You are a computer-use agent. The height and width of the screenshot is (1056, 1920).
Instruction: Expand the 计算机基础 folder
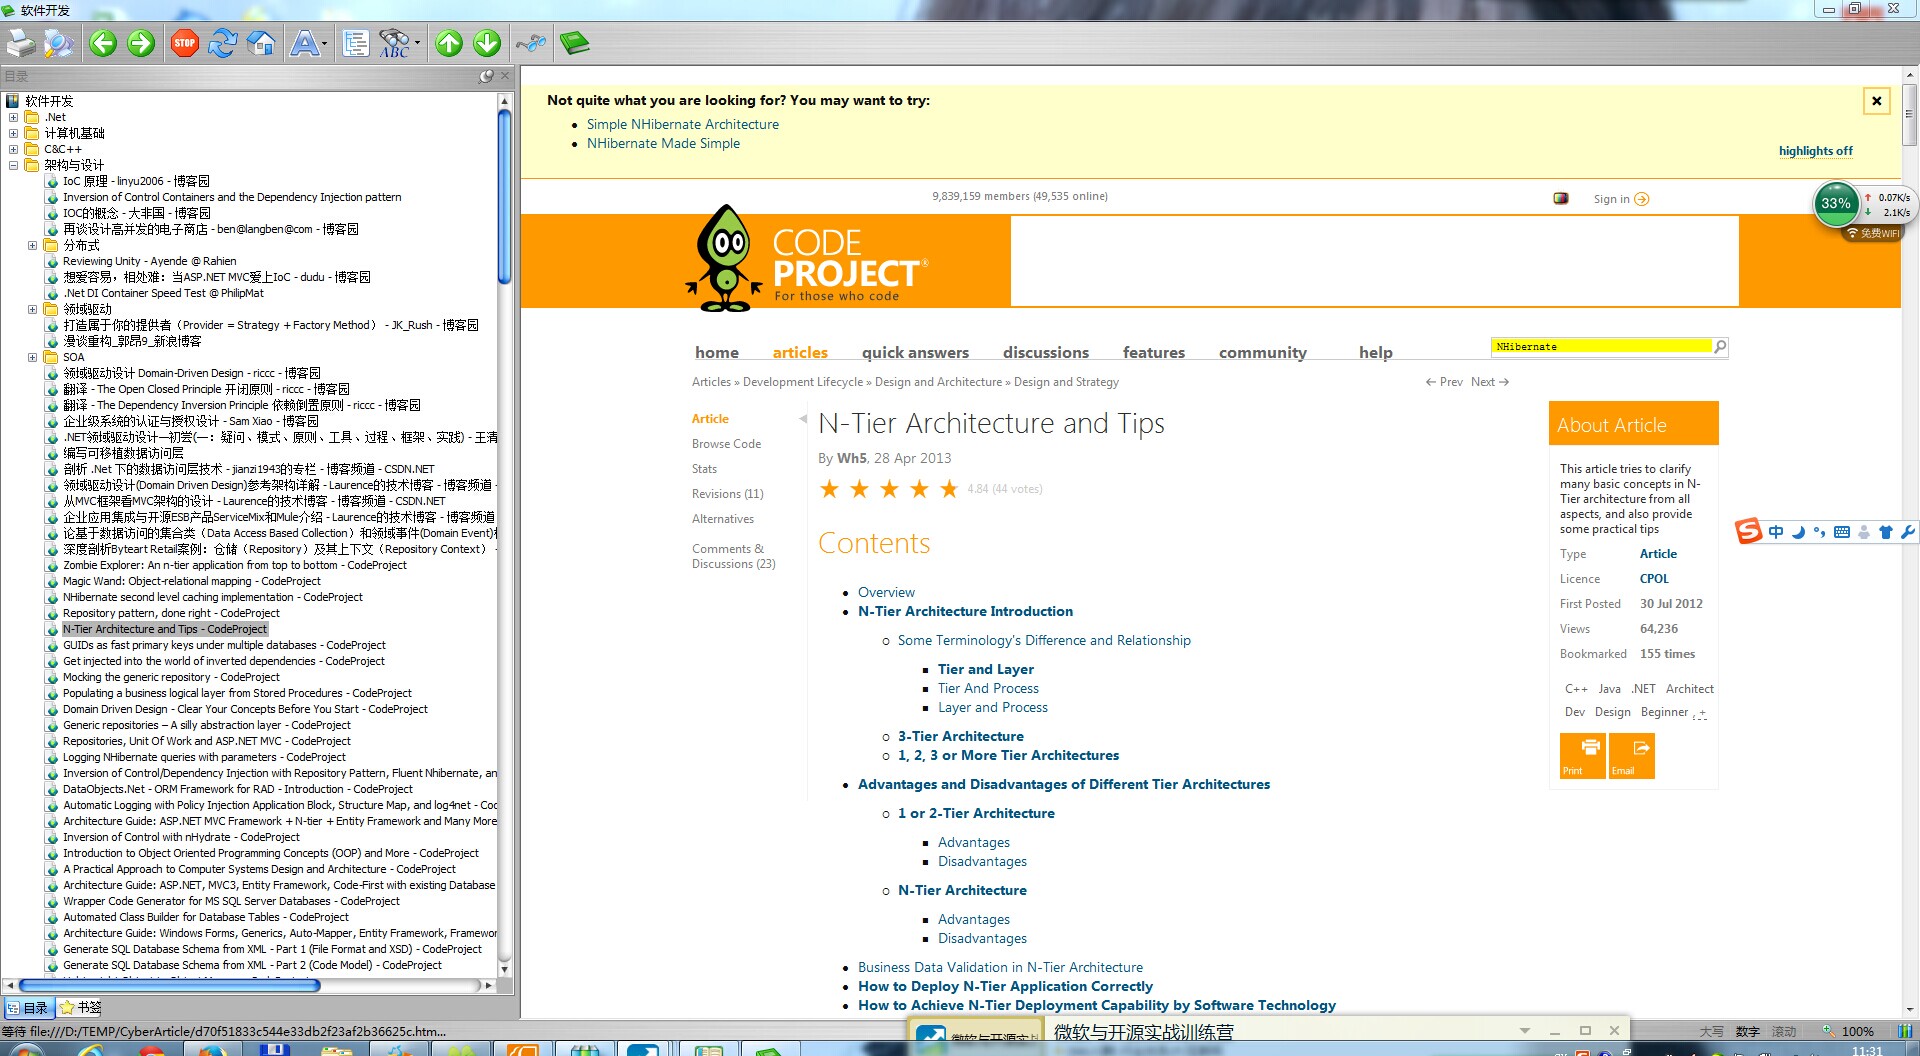[x=13, y=133]
